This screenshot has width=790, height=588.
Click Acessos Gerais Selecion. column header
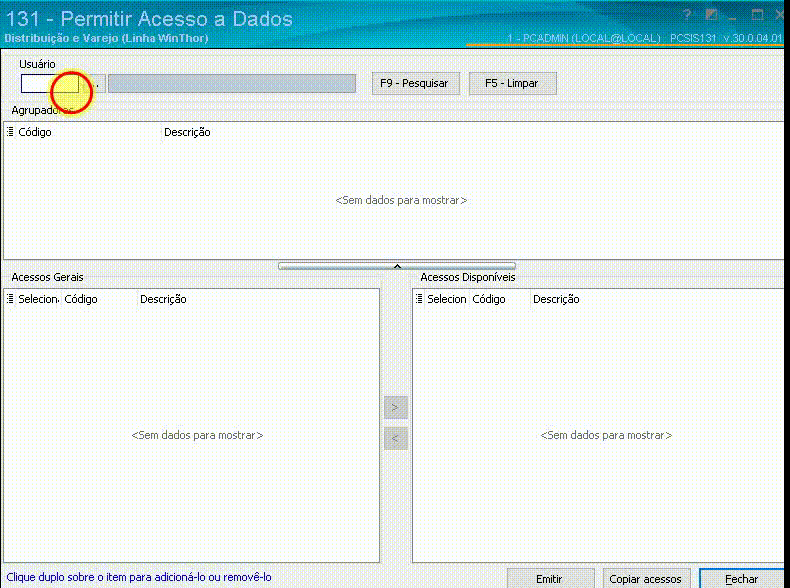point(39,299)
